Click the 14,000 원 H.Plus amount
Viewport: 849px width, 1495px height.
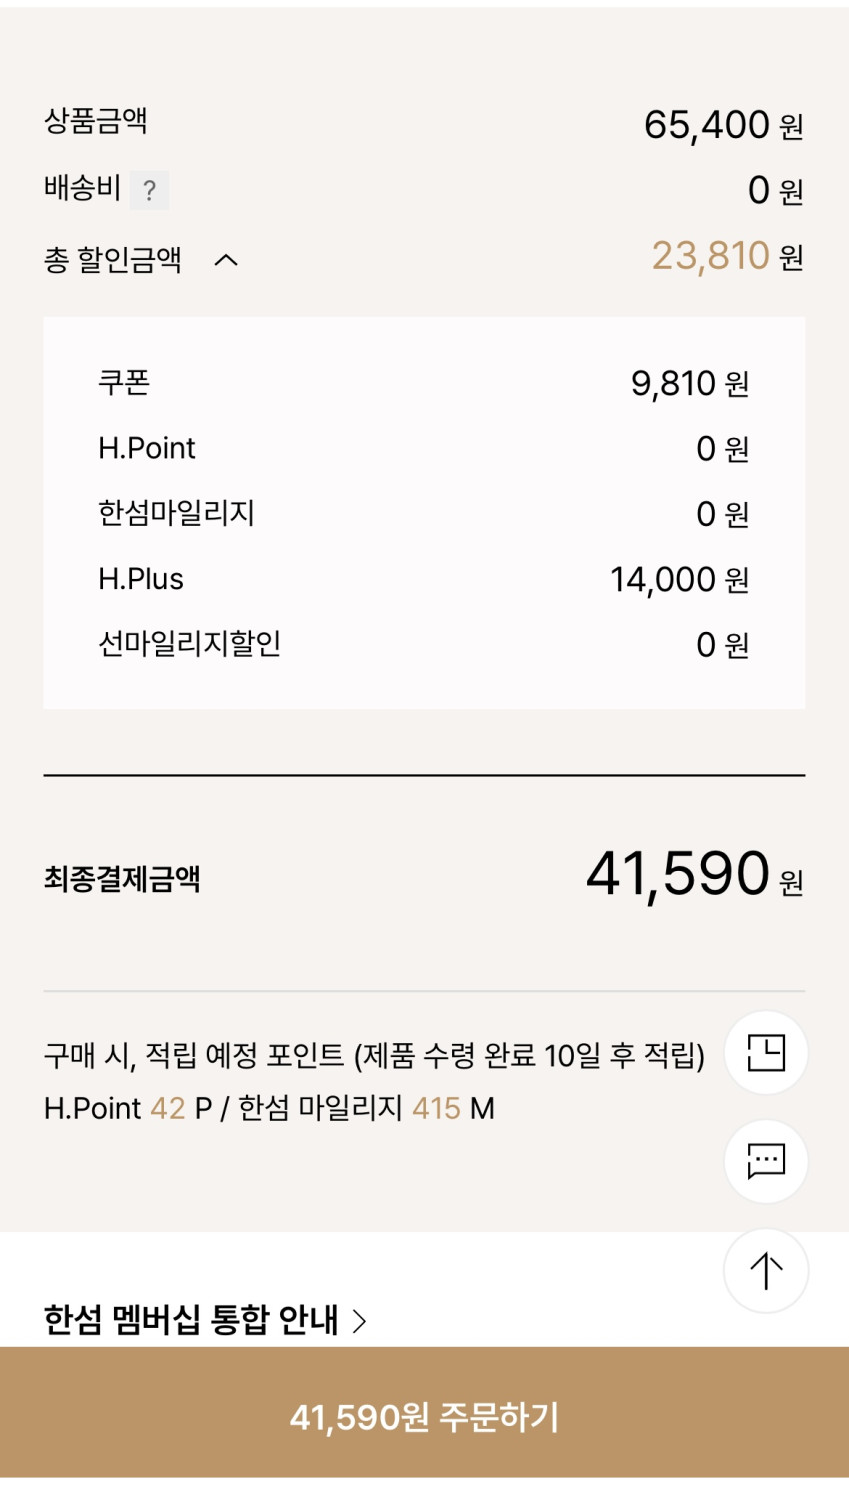tap(678, 580)
